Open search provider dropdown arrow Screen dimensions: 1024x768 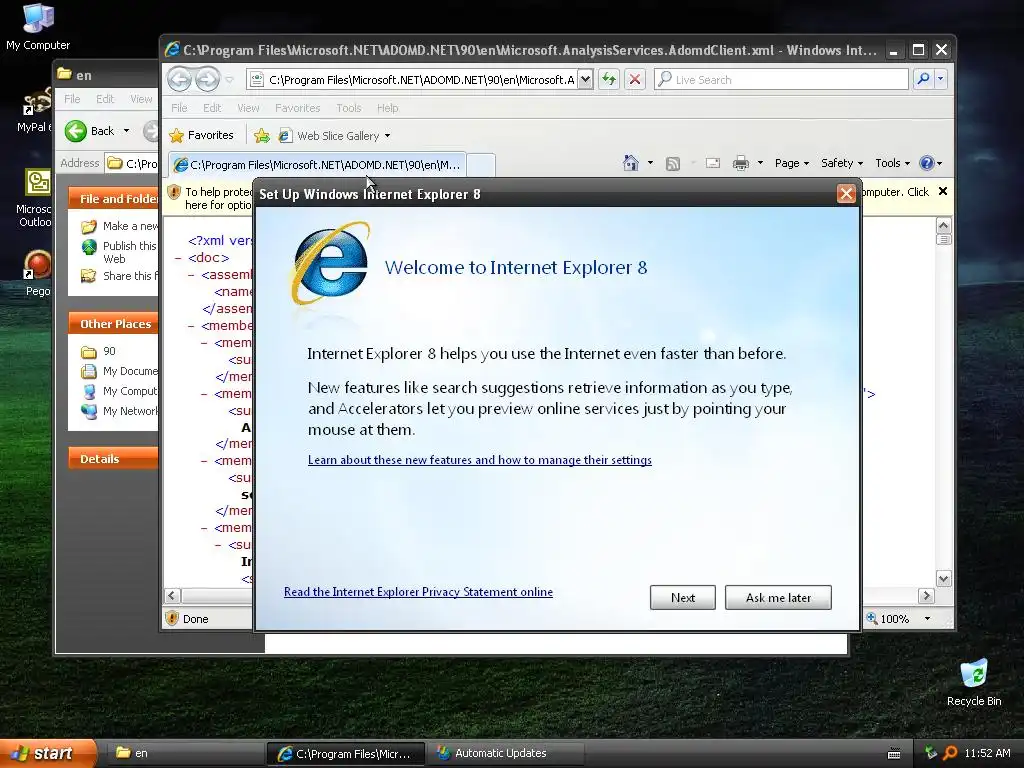point(940,79)
